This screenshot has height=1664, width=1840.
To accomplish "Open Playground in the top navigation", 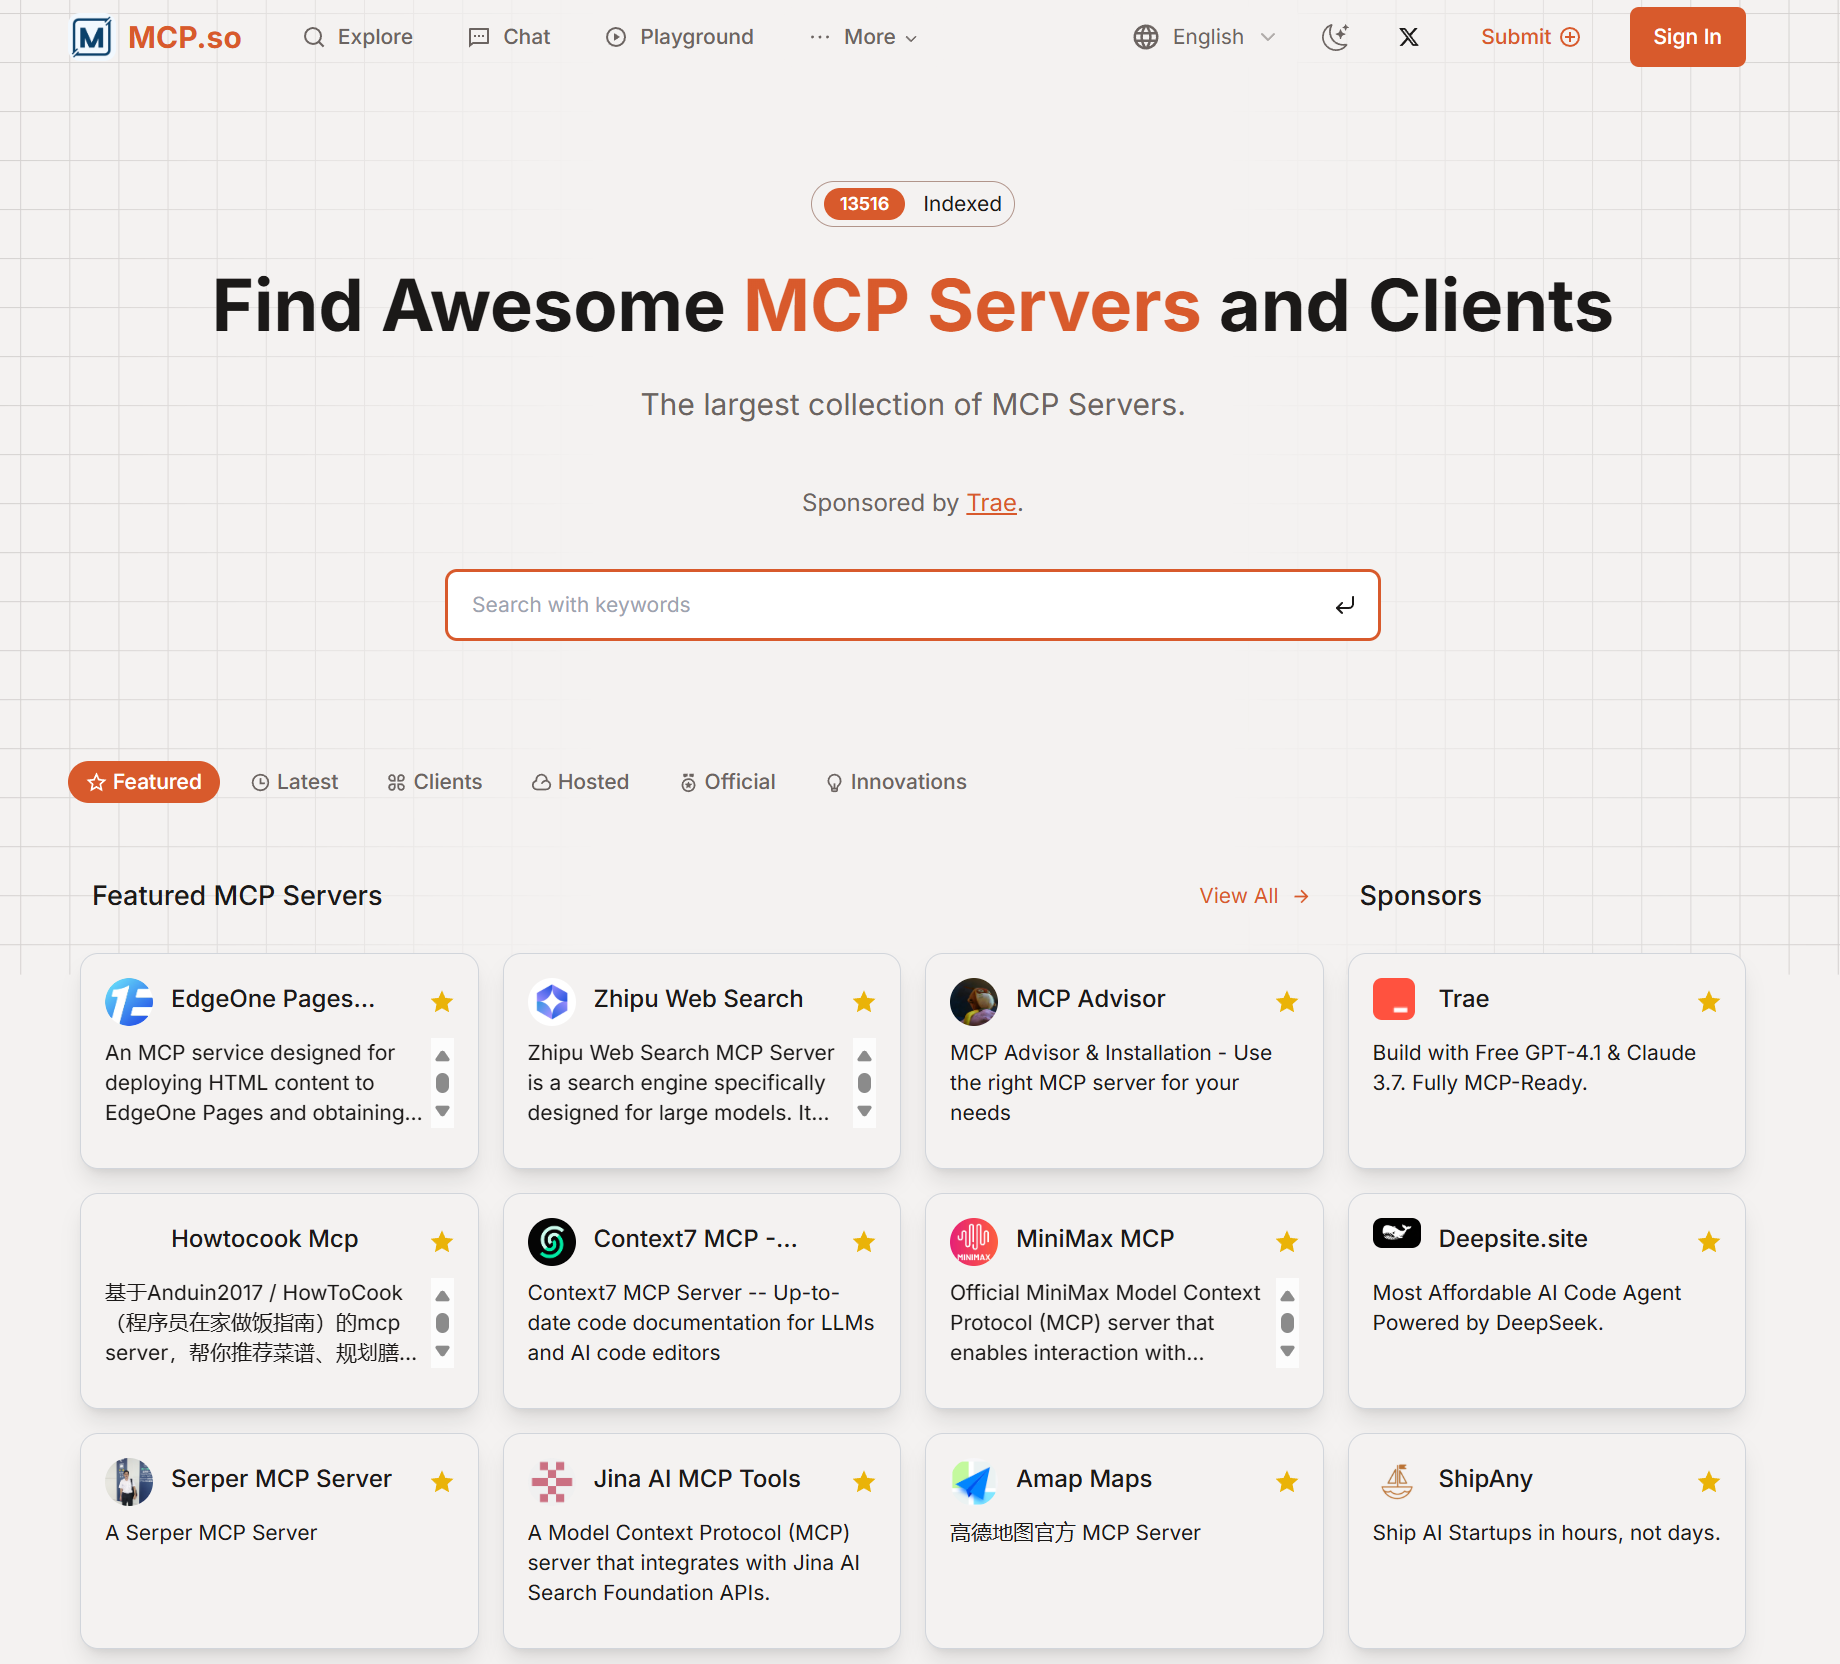I will 679,37.
